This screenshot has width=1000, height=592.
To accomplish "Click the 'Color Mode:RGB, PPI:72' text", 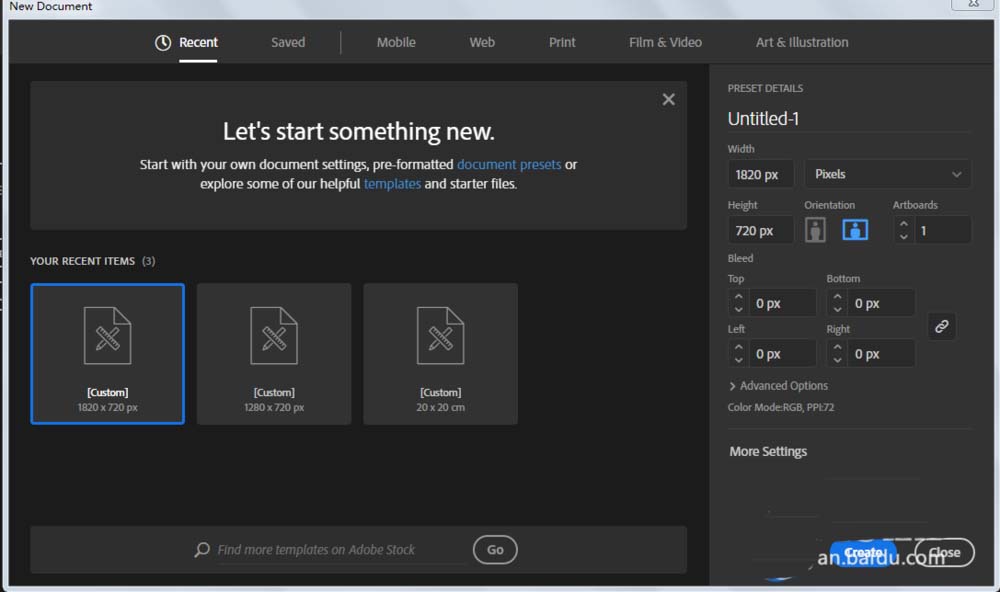I will click(781, 408).
